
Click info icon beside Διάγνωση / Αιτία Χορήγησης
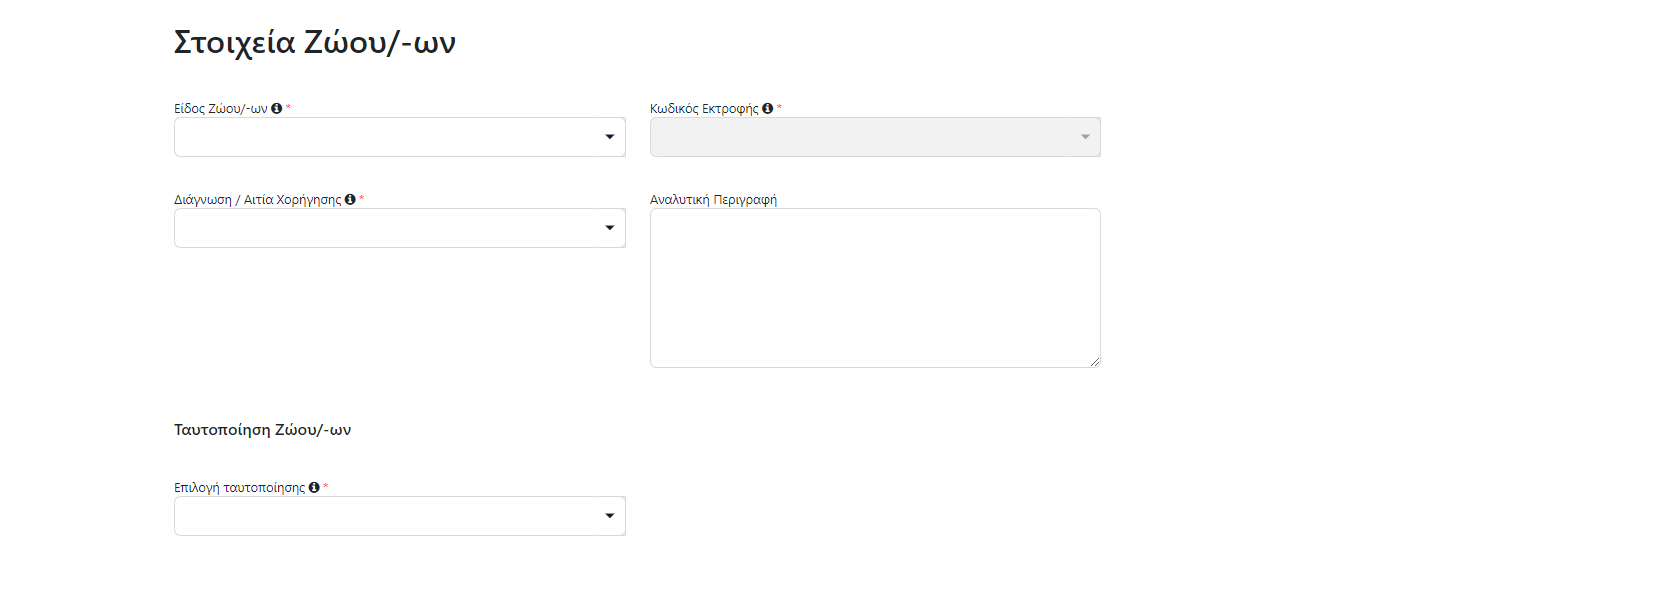350,200
